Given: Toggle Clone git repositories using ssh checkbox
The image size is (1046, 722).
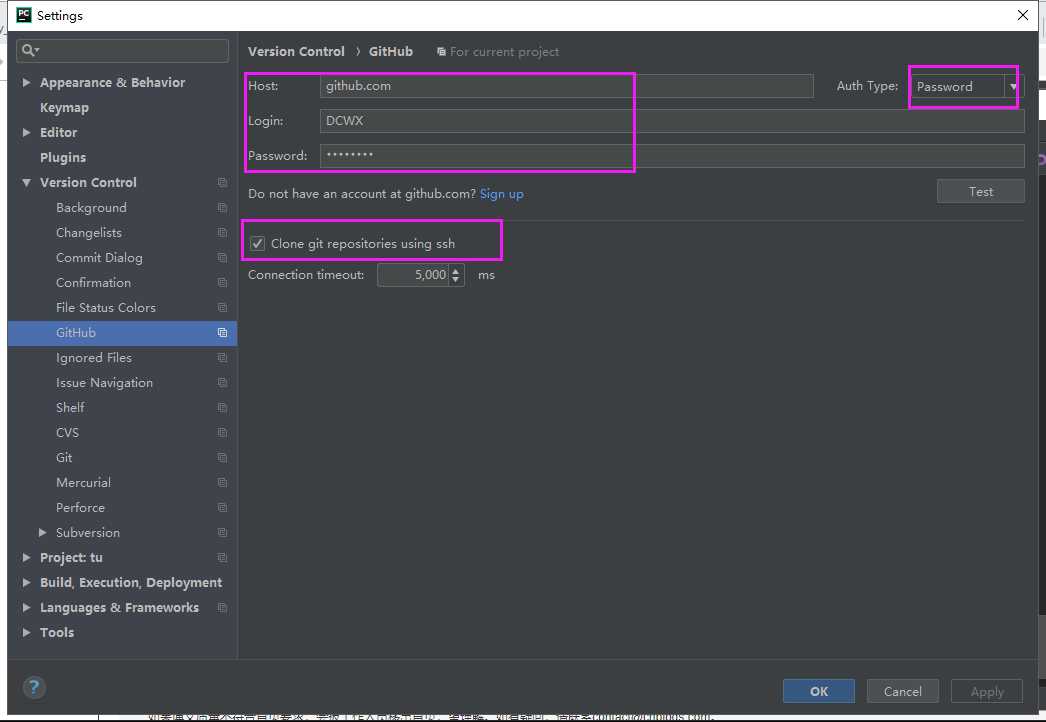Looking at the screenshot, I should coord(257,244).
